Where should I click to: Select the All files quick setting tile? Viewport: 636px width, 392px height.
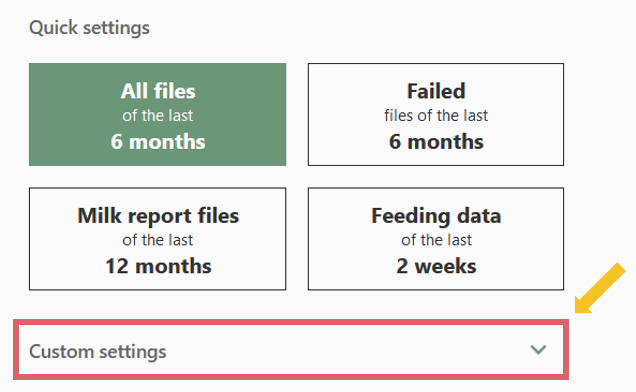[157, 114]
